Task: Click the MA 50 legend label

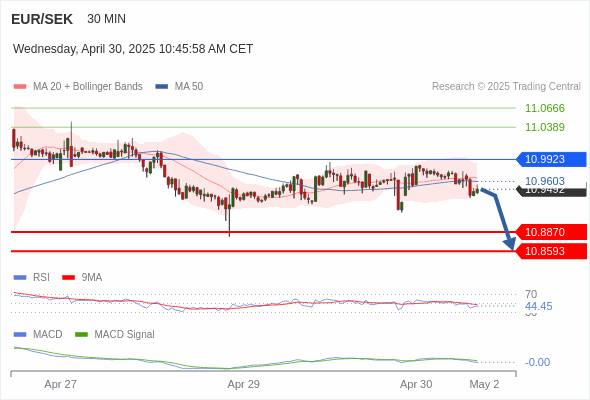Action: 189,87
